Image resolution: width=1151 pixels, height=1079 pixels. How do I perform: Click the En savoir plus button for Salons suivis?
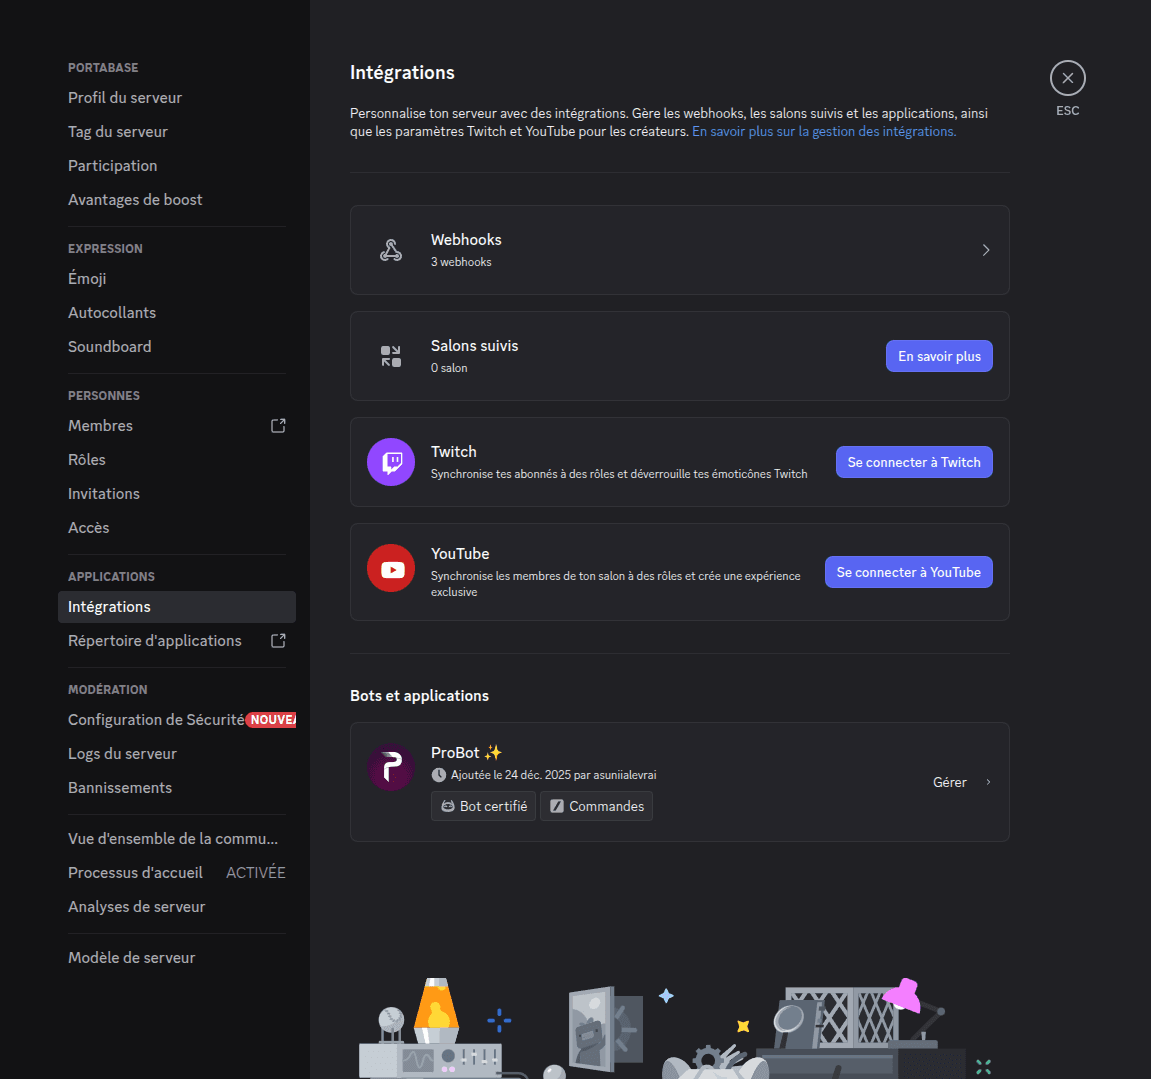coord(938,355)
